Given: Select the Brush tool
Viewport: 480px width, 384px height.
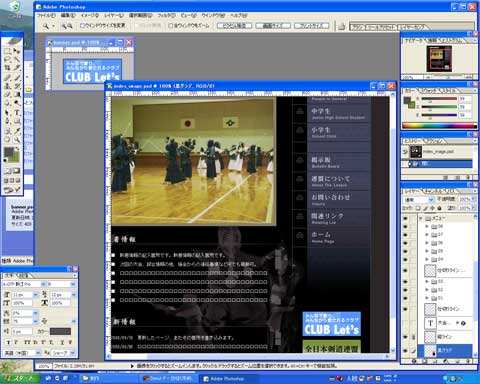Looking at the screenshot, I should coord(17,78).
